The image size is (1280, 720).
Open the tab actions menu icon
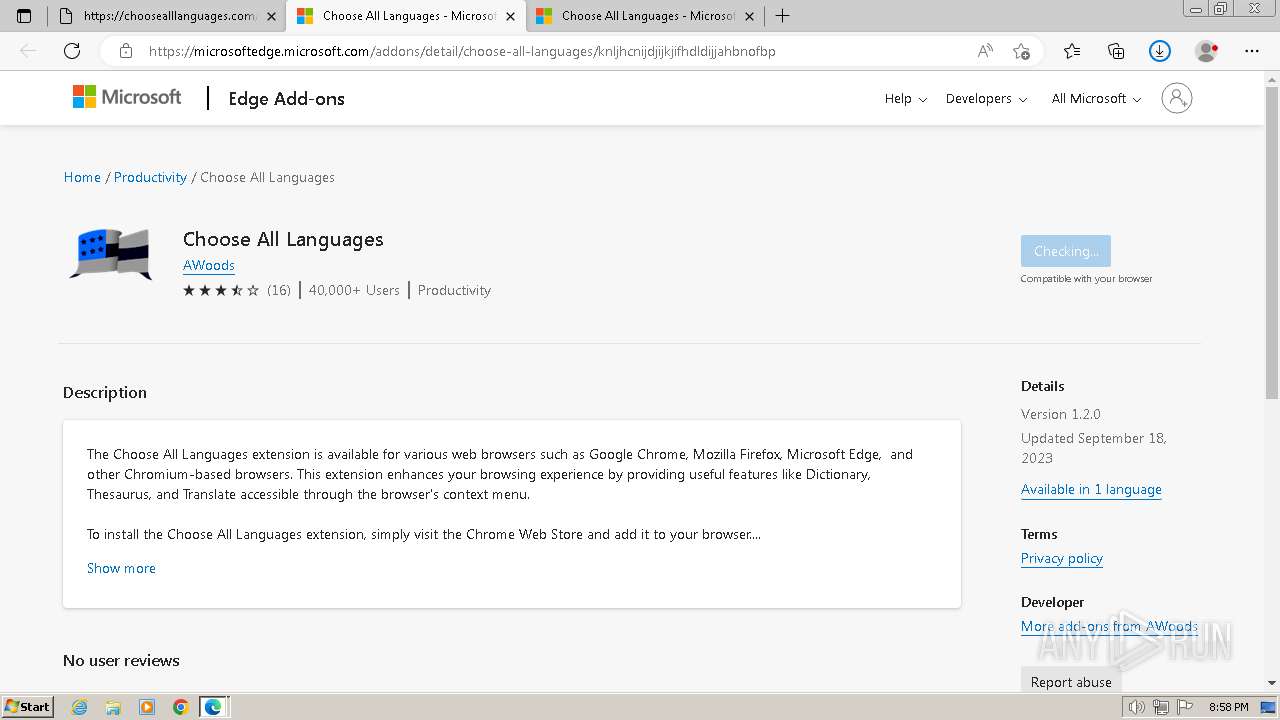[x=24, y=16]
